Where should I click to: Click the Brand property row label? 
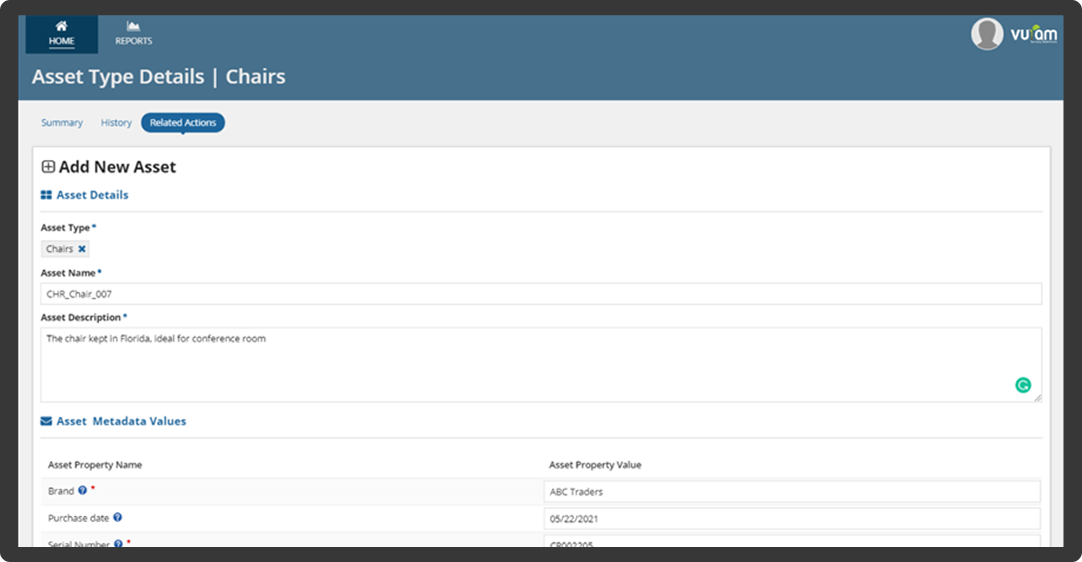tap(61, 491)
